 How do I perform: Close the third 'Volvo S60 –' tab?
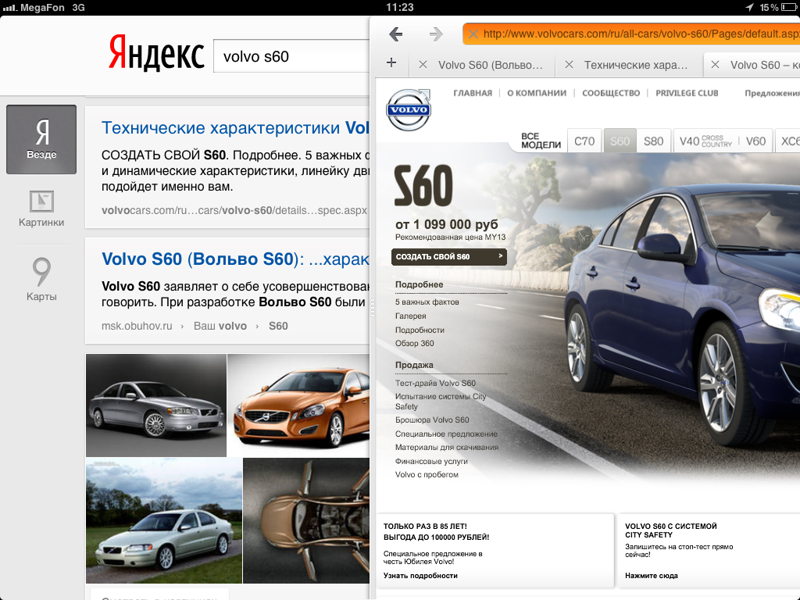(715, 65)
